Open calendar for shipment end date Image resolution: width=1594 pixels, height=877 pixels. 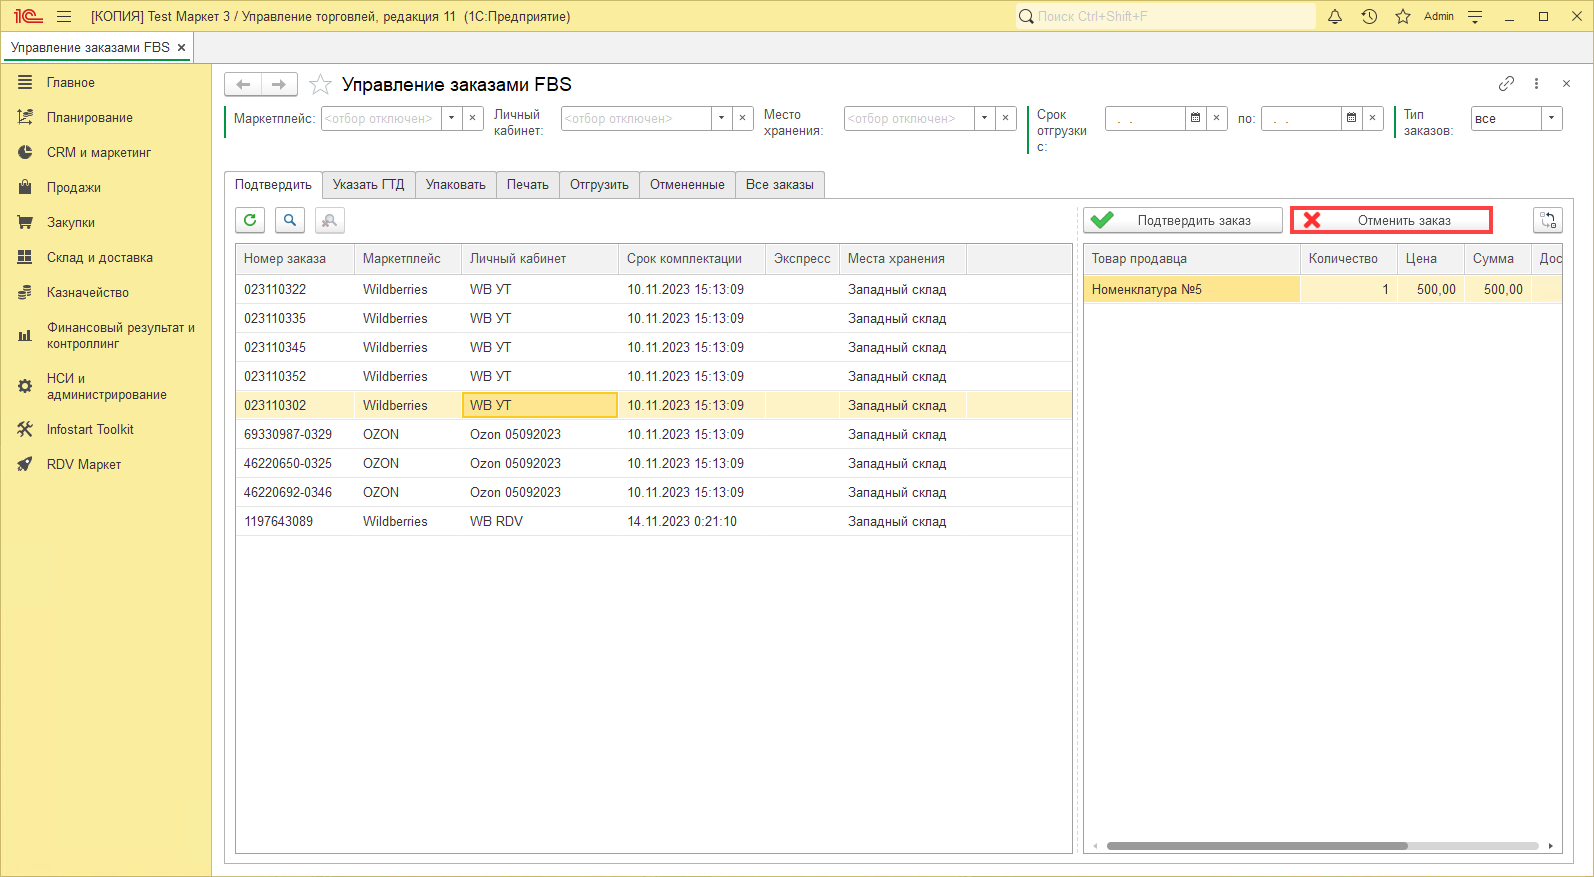pyautogui.click(x=1351, y=118)
